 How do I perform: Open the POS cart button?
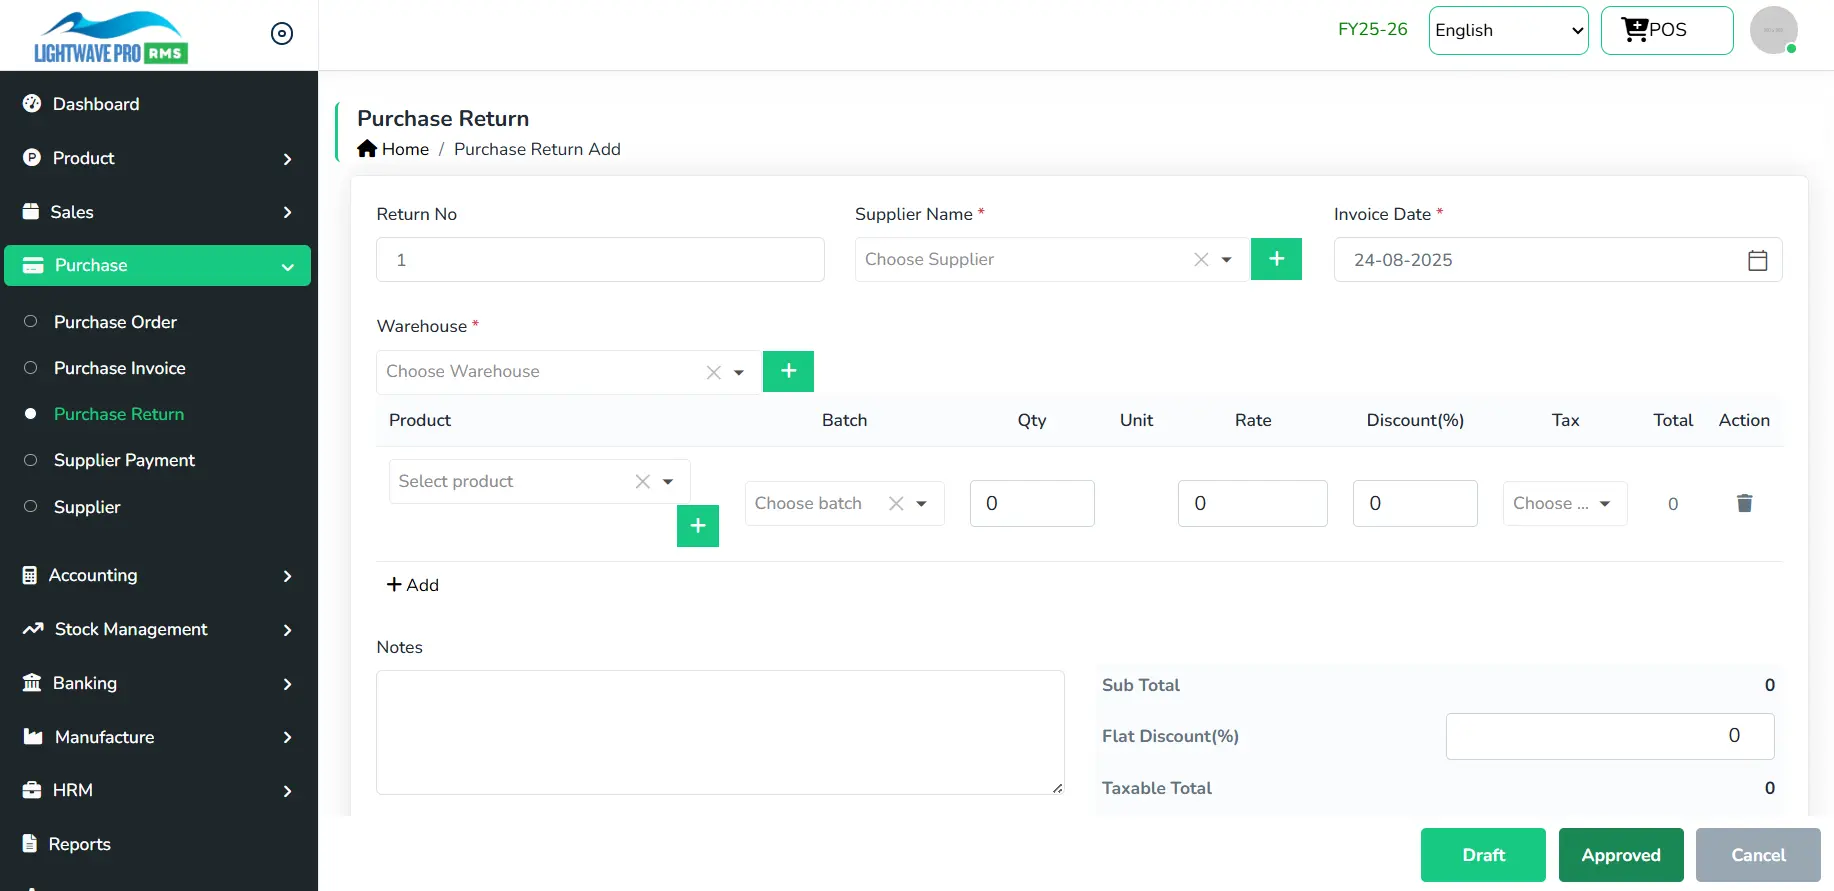(1666, 30)
